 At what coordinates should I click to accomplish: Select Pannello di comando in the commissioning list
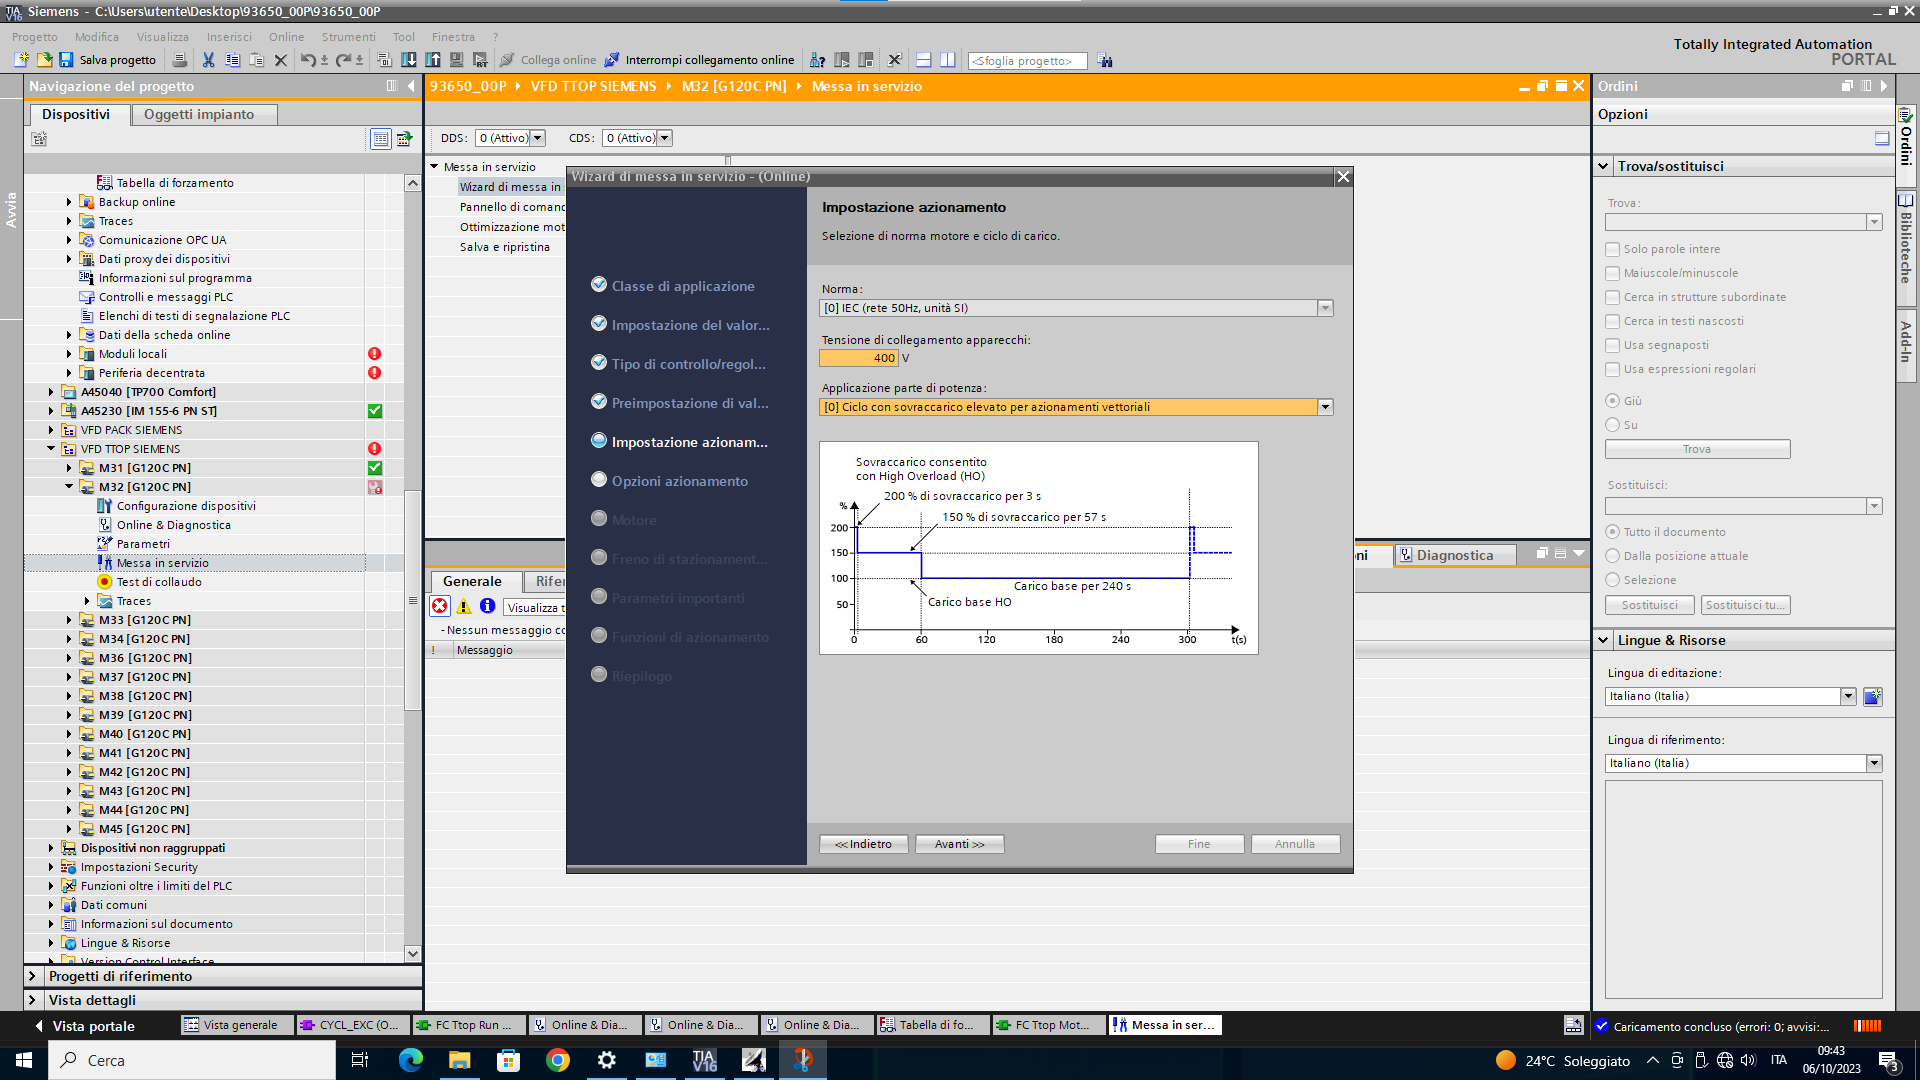tap(512, 207)
